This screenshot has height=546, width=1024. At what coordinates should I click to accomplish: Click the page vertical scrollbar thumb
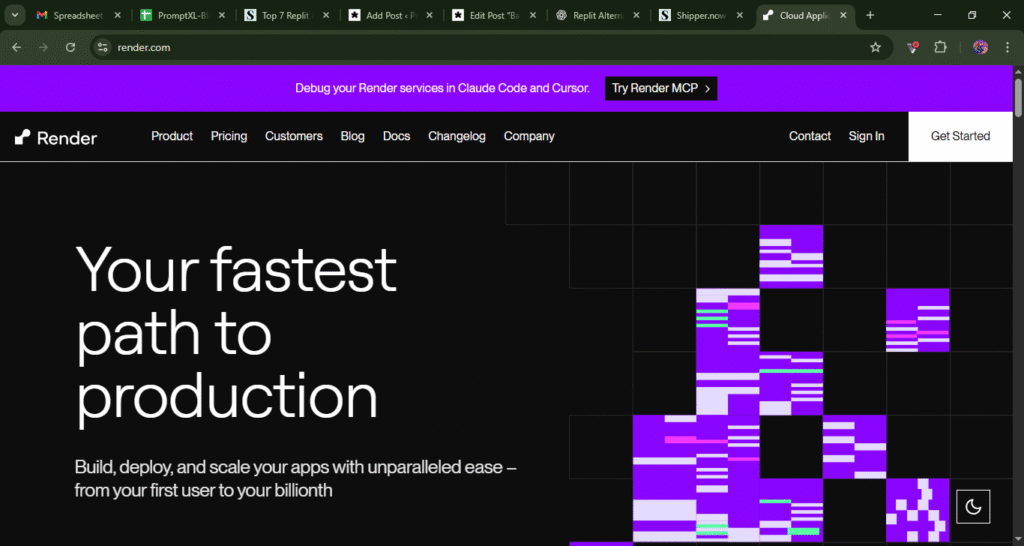click(x=1018, y=98)
